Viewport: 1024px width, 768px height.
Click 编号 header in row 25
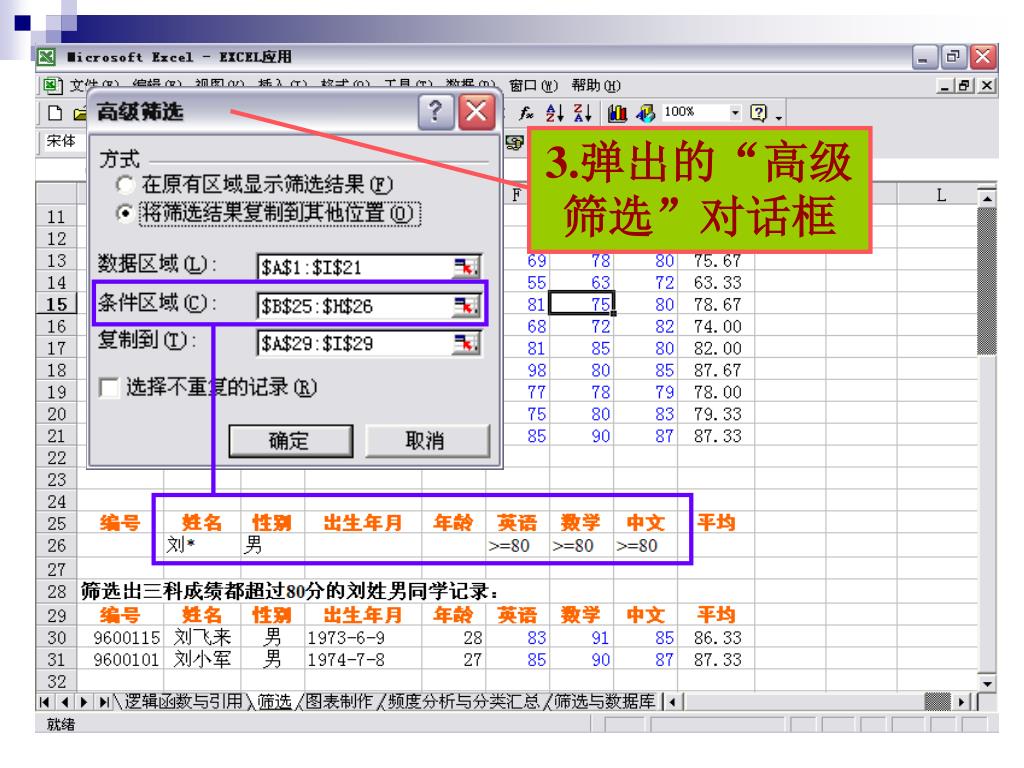coord(121,522)
